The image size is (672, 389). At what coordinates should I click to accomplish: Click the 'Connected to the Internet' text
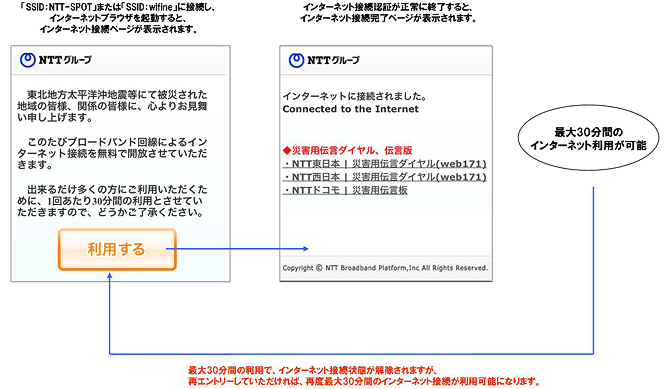(351, 109)
